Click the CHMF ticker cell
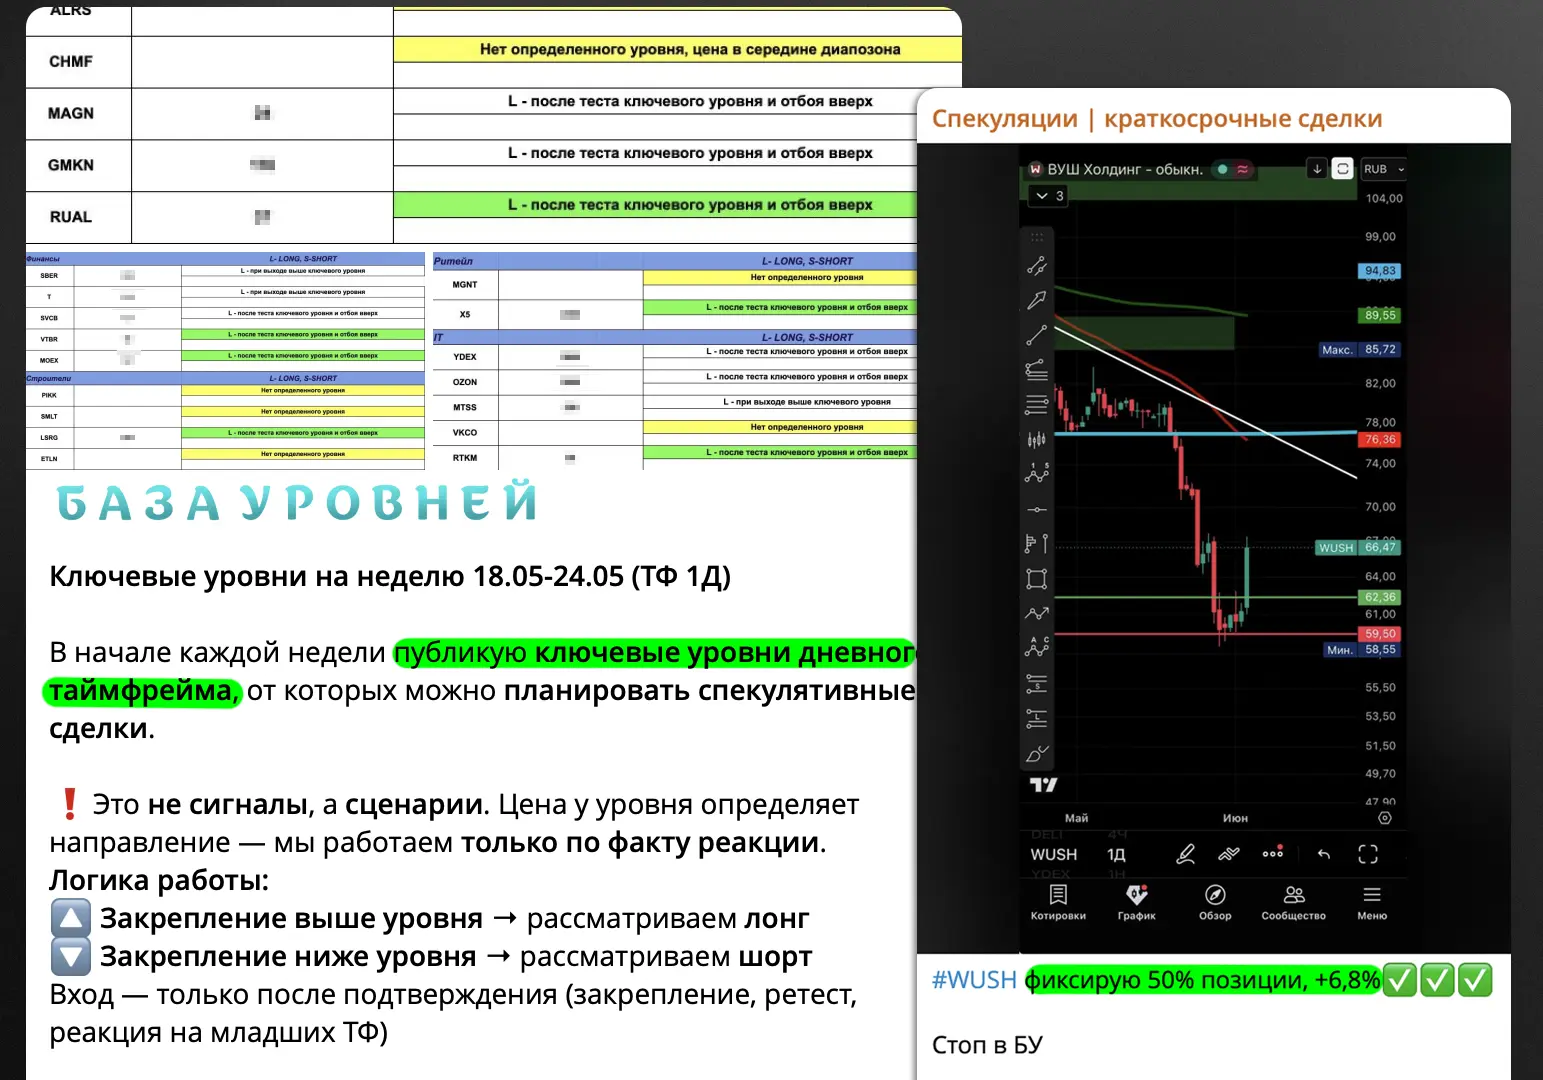 (x=78, y=62)
